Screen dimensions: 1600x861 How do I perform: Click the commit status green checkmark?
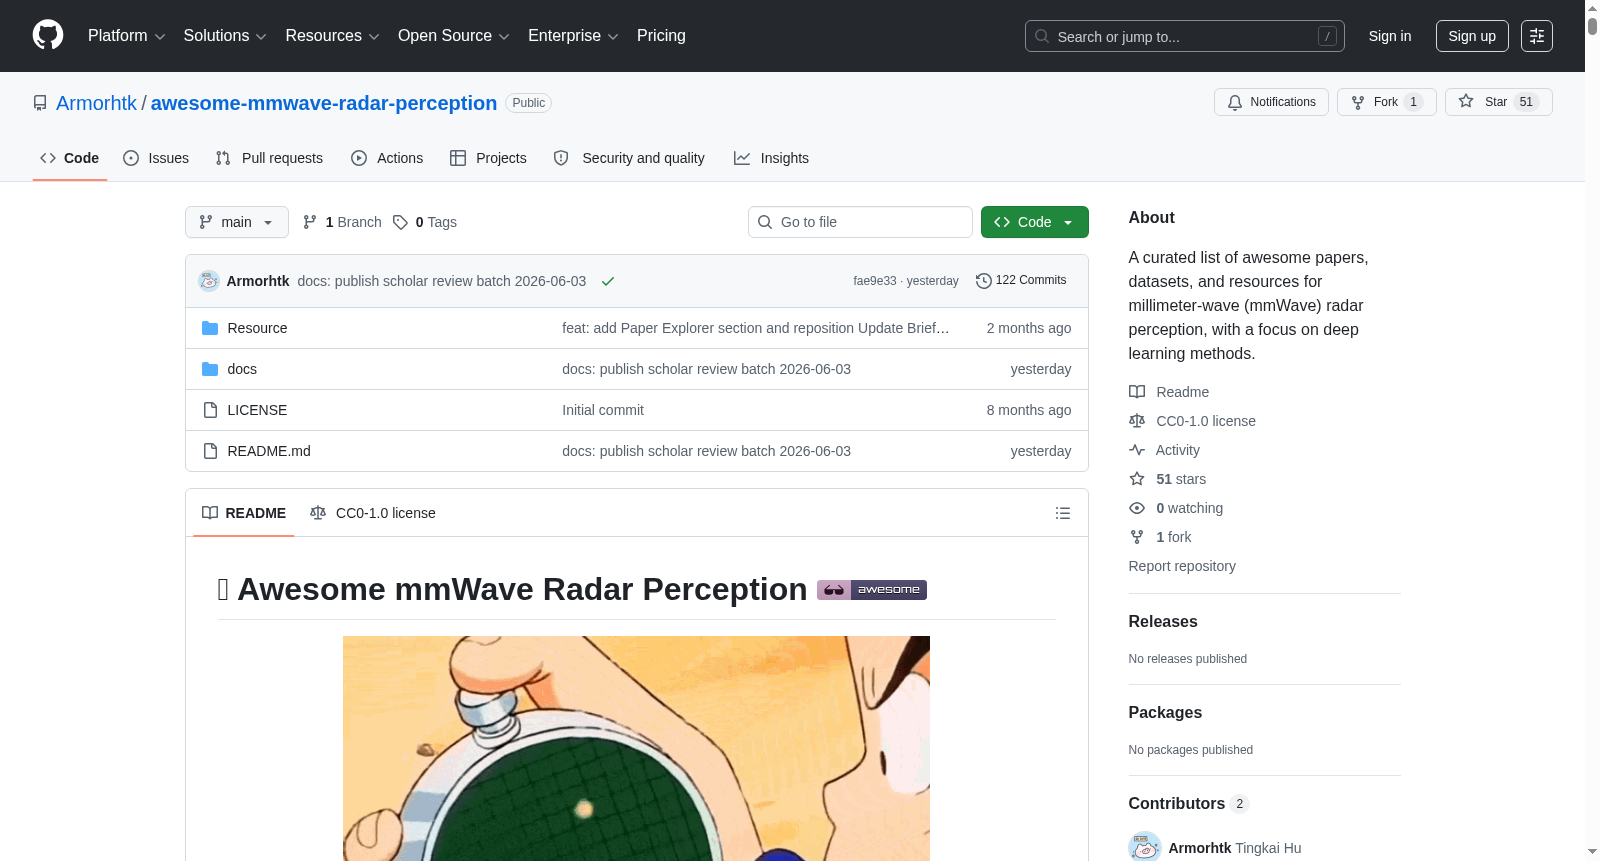(608, 281)
